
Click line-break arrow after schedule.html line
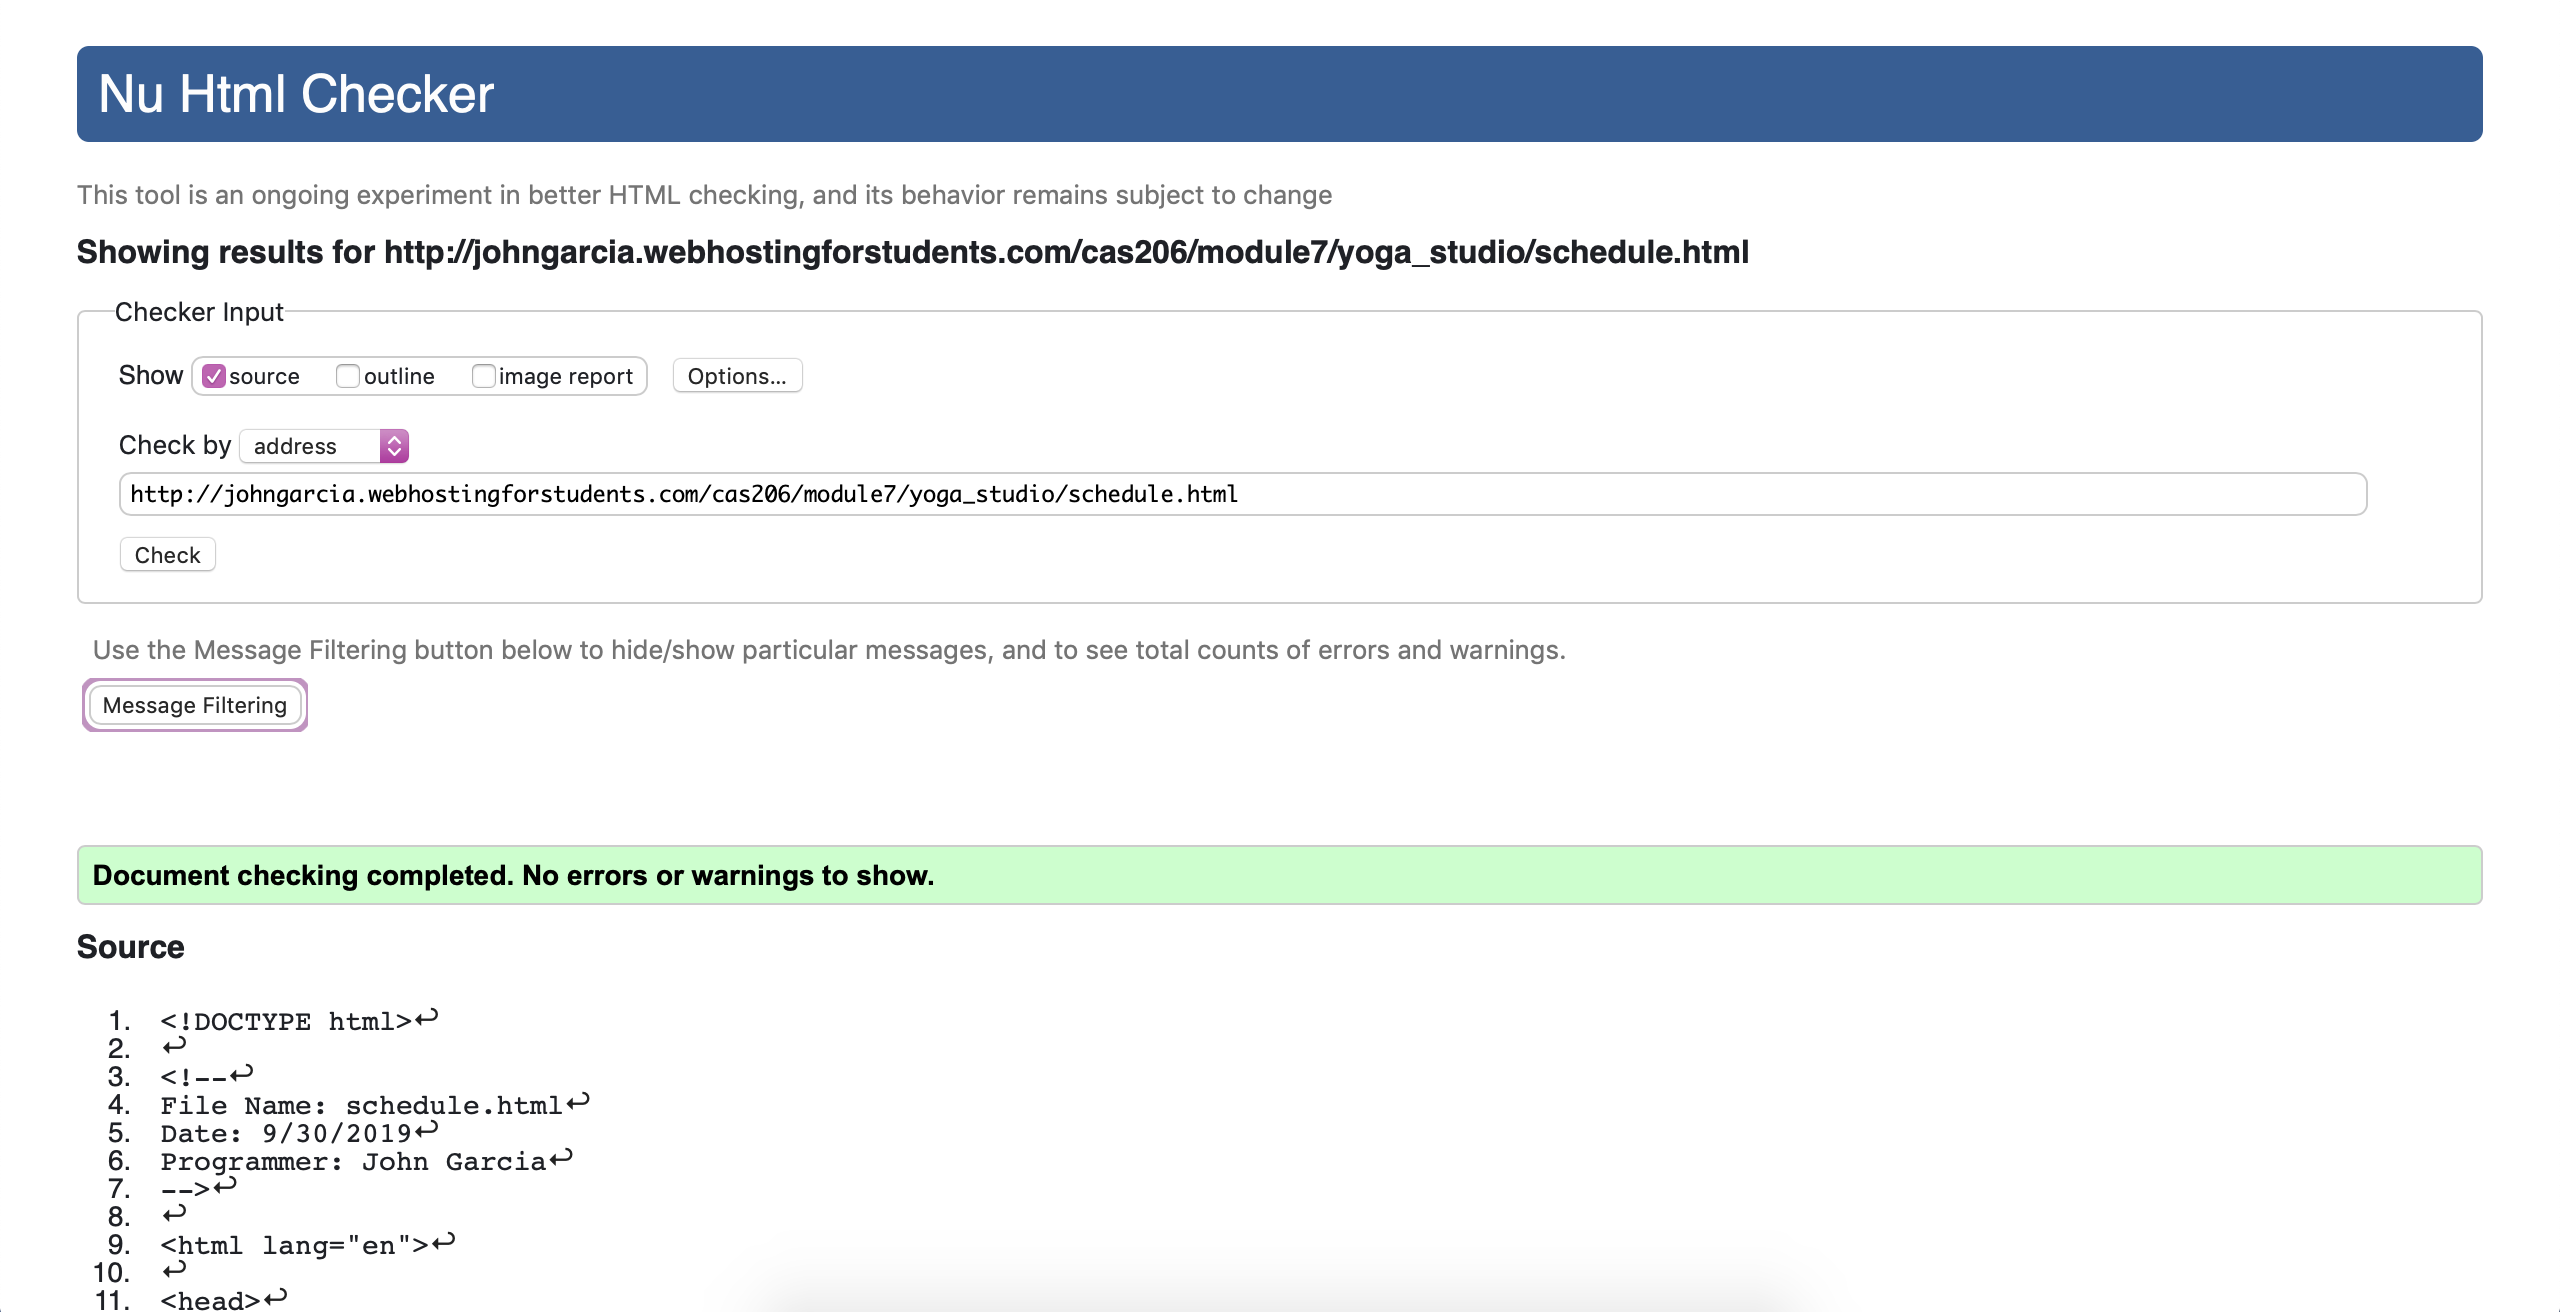[578, 1102]
